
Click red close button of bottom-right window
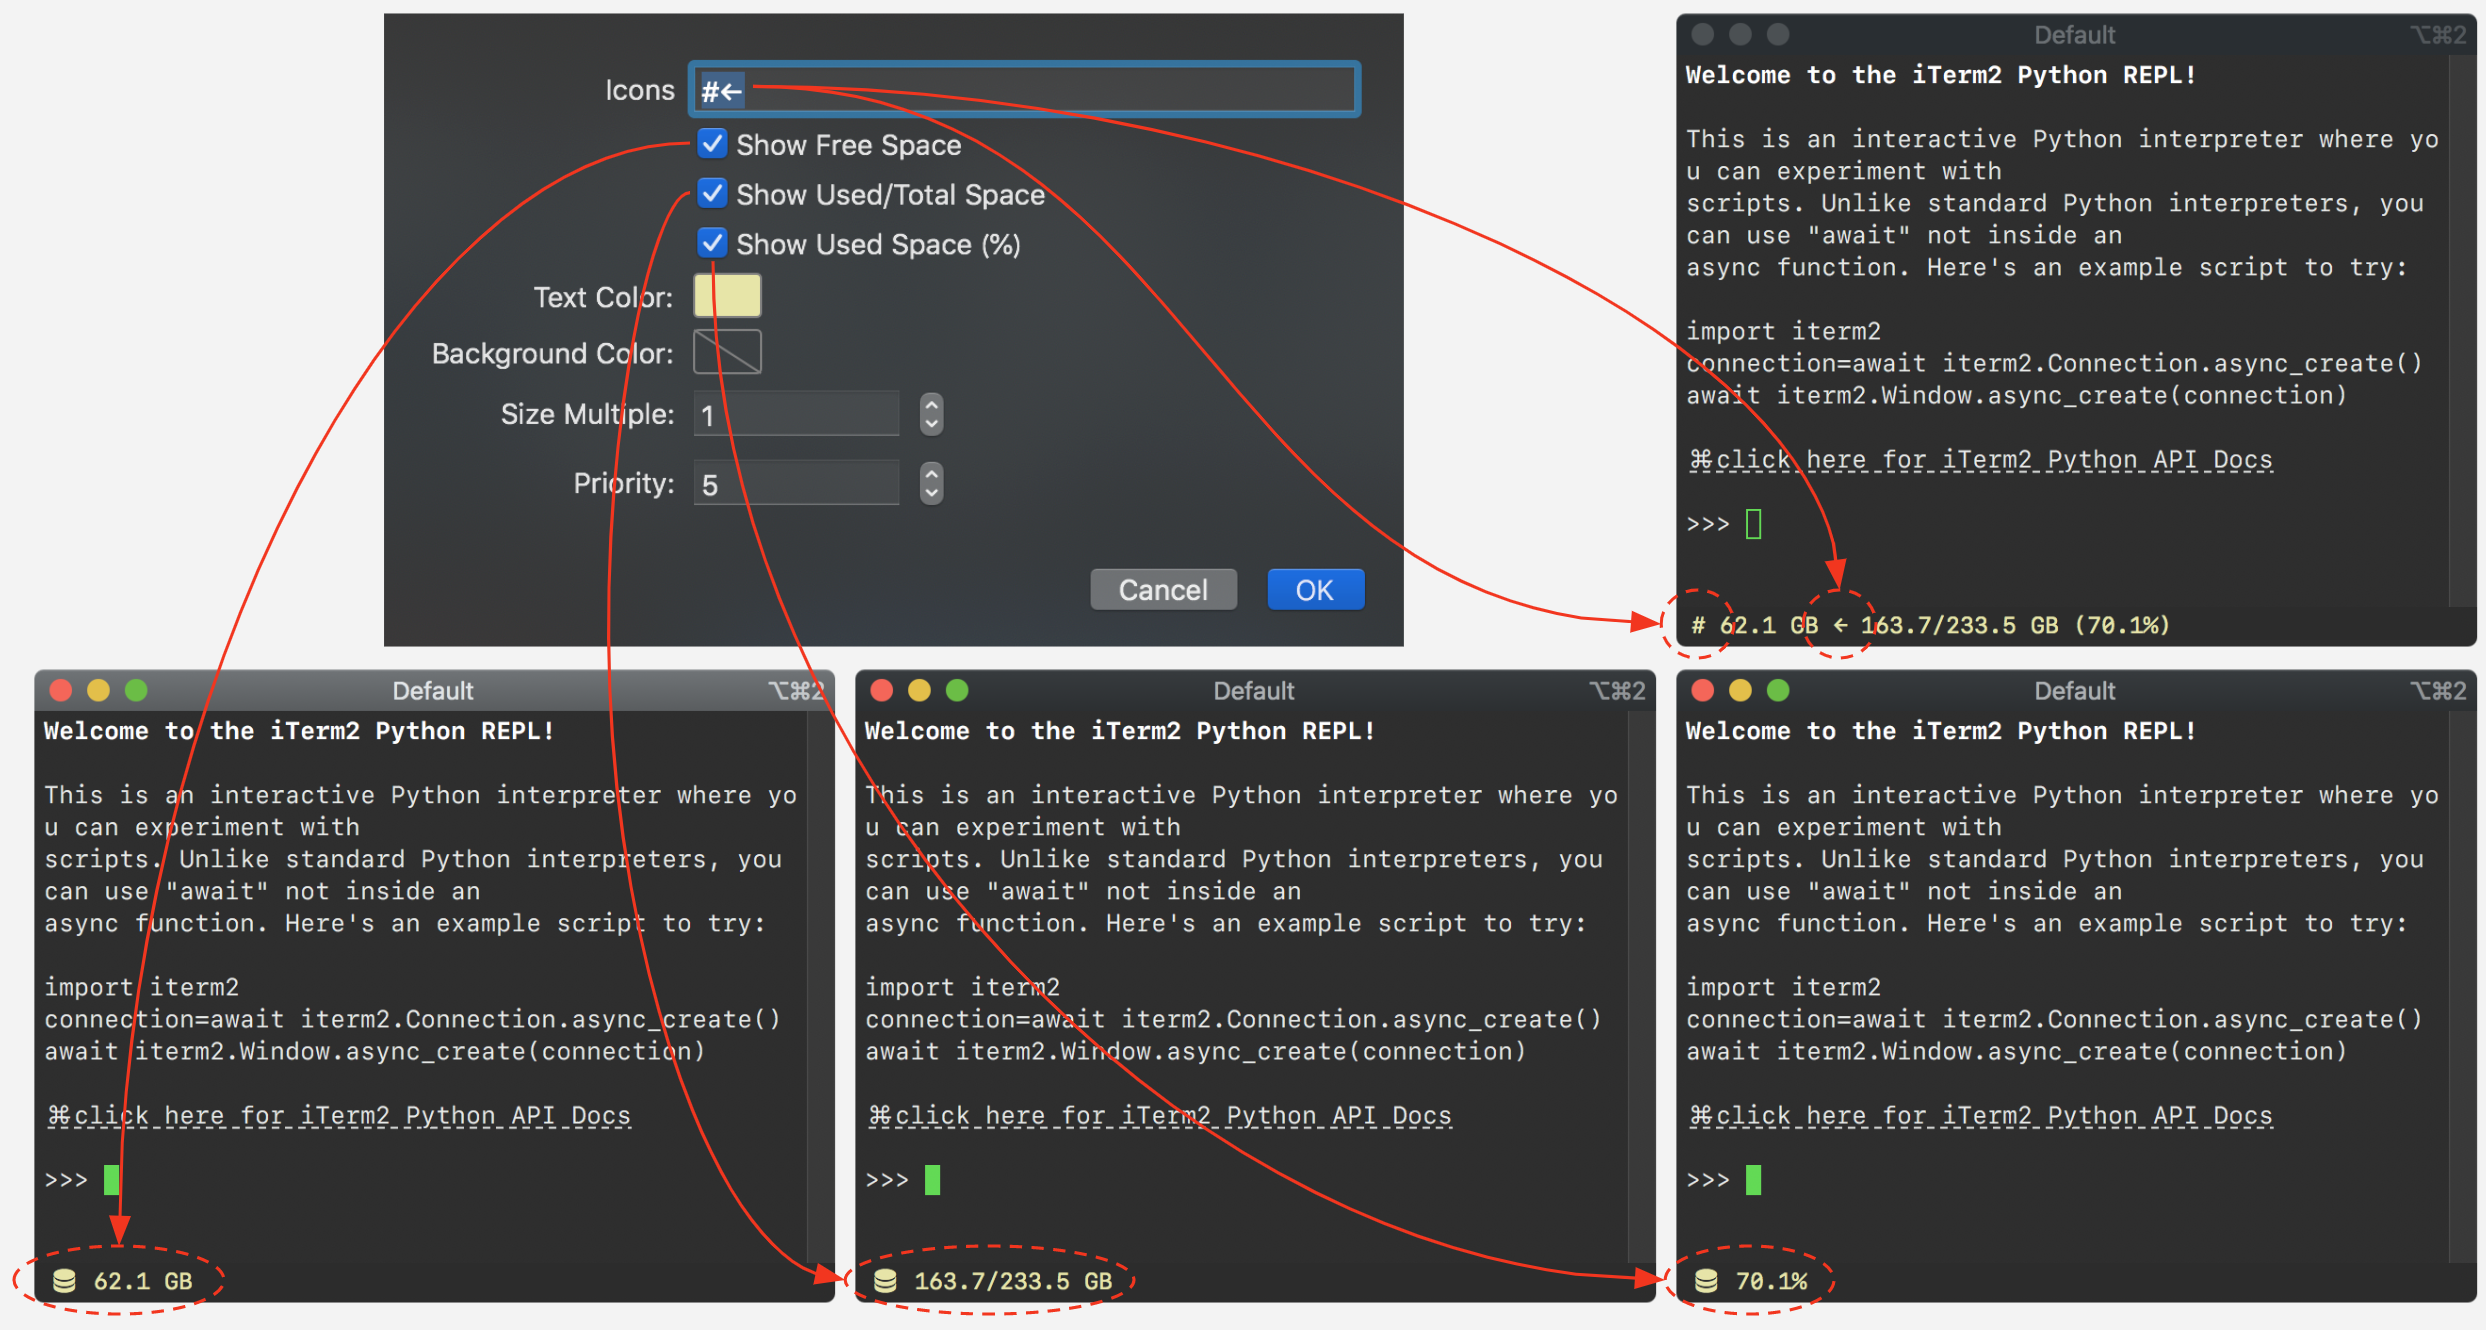tap(1703, 690)
